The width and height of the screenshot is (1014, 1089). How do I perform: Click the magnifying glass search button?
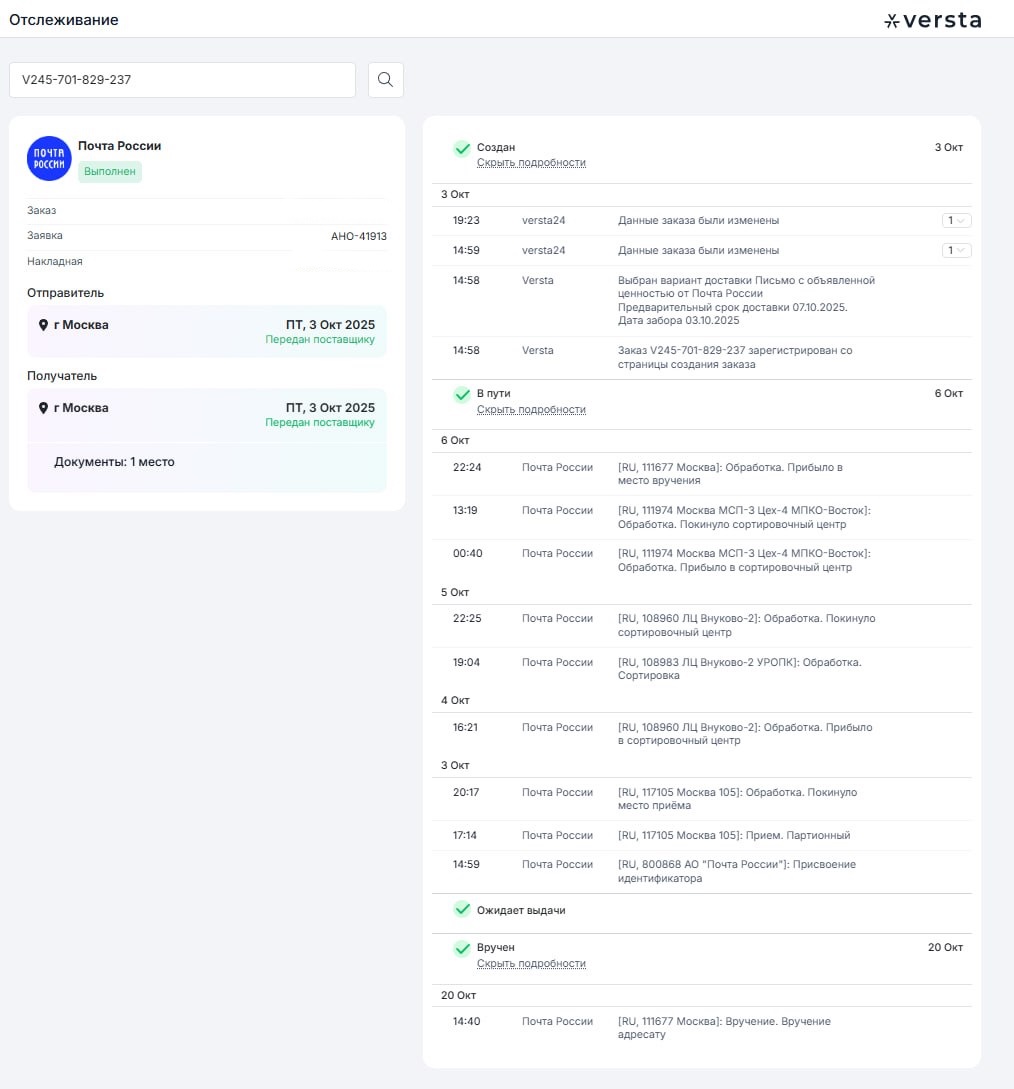385,80
